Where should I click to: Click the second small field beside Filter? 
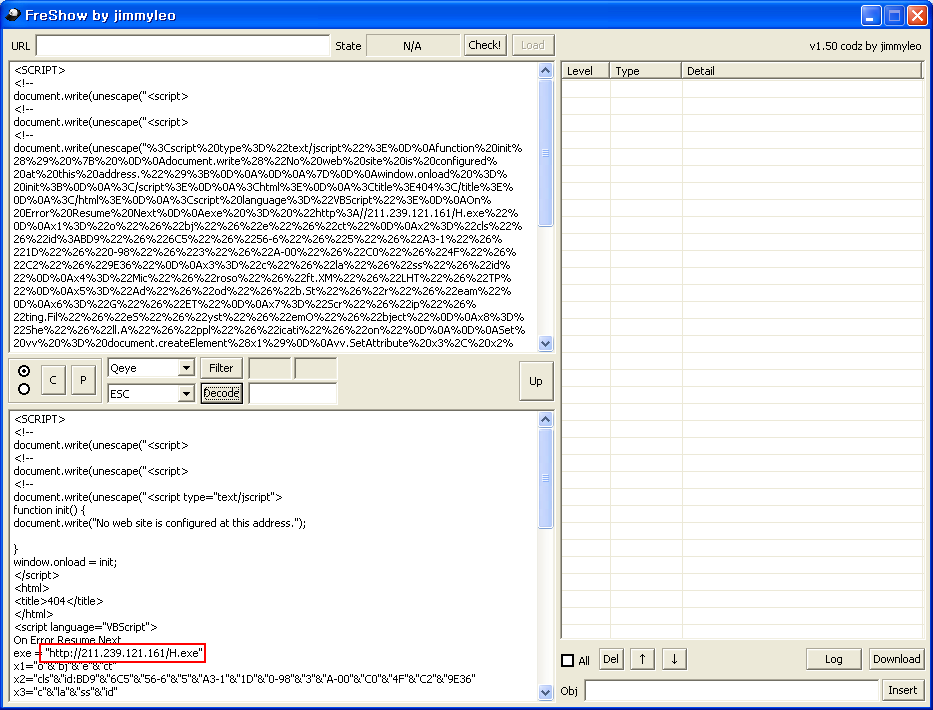(x=316, y=368)
